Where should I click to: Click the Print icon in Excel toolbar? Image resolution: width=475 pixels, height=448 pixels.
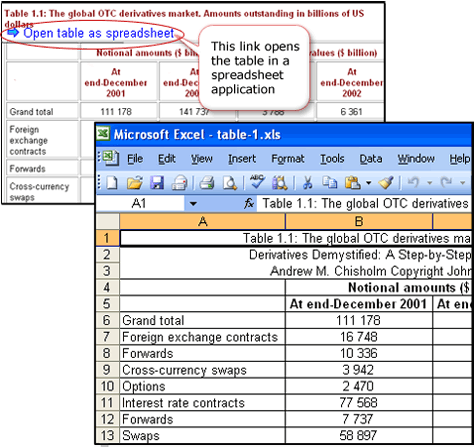[x=207, y=183]
